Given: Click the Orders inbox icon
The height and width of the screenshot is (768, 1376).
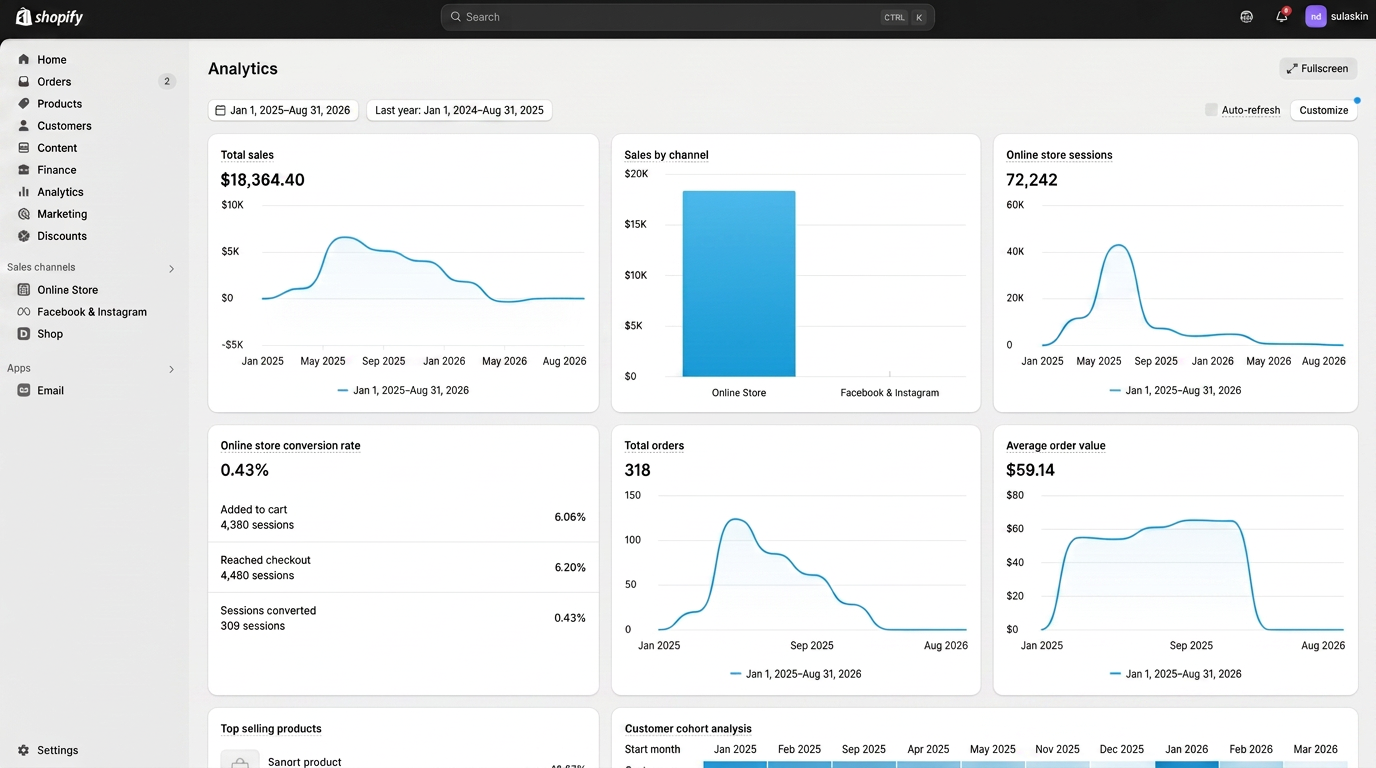Looking at the screenshot, I should 24,82.
